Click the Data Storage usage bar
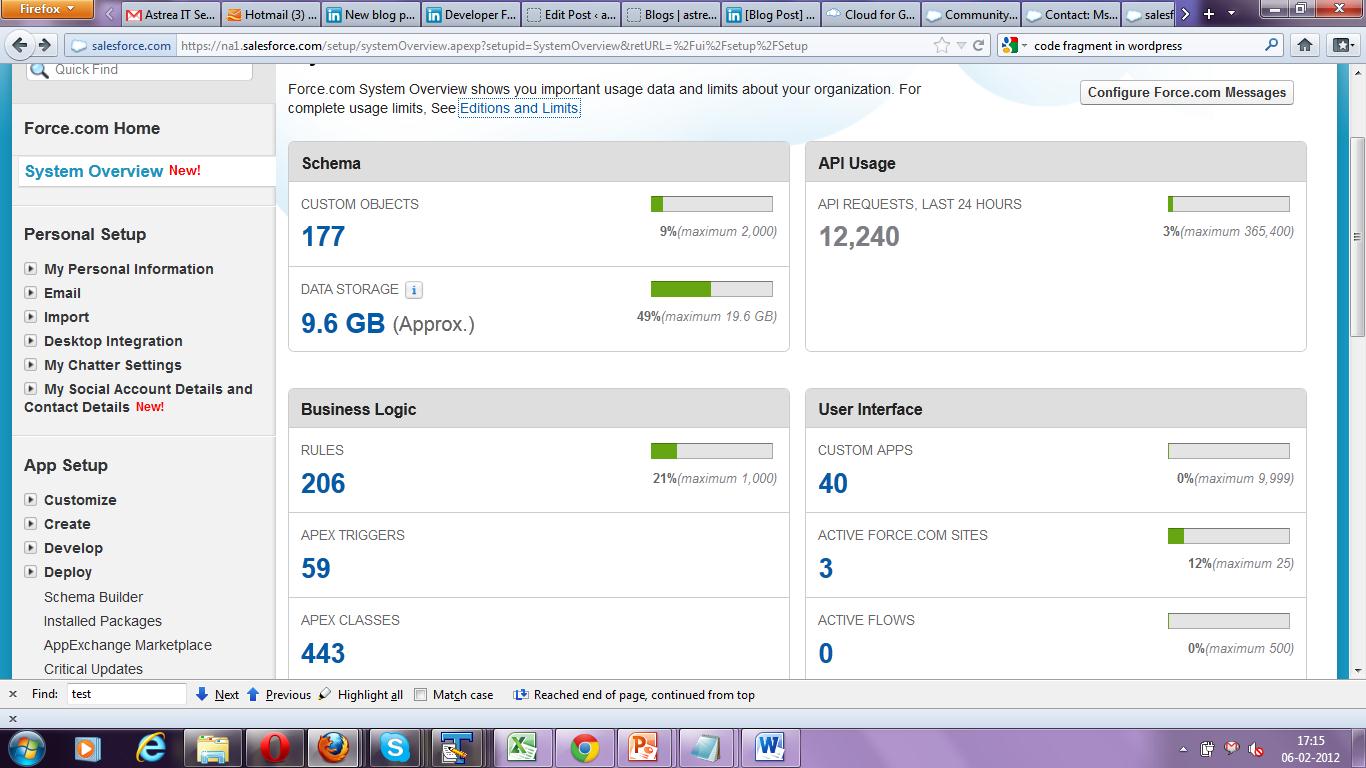Image resolution: width=1366 pixels, height=768 pixels. [x=711, y=289]
